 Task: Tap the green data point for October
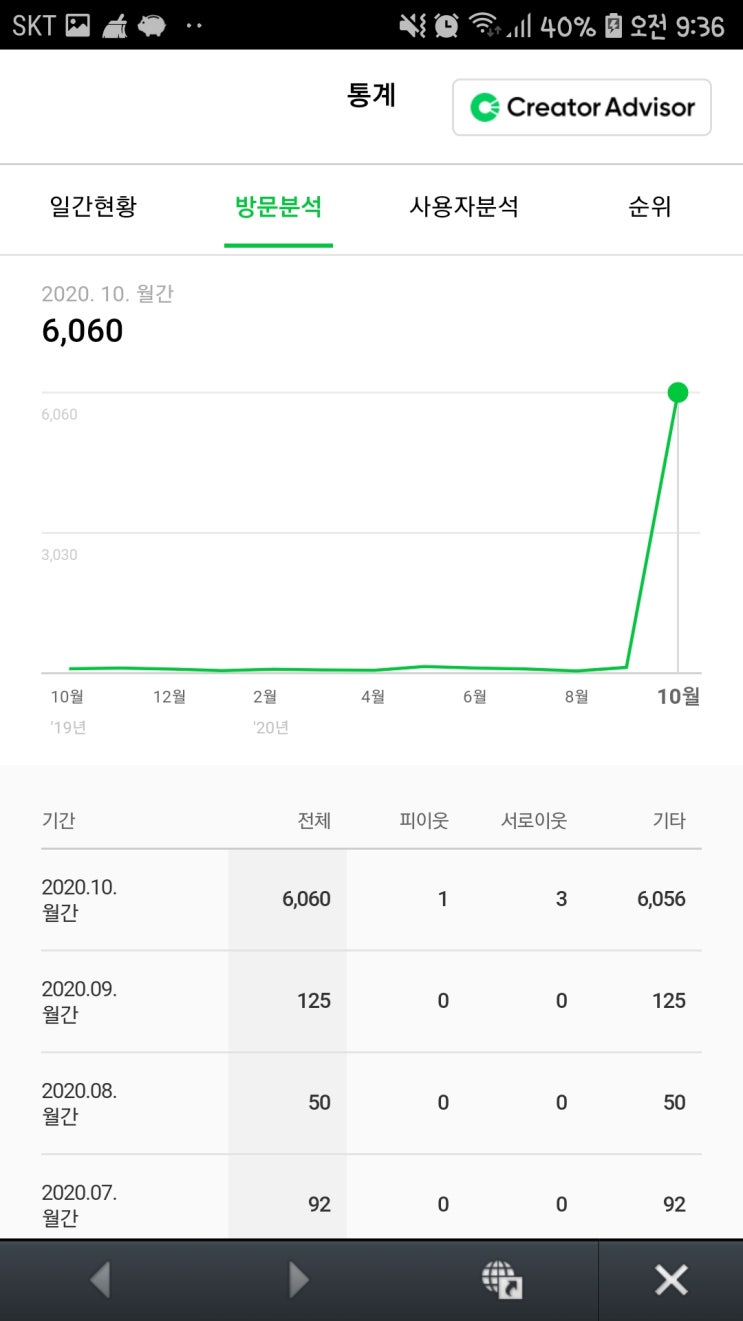tap(678, 392)
